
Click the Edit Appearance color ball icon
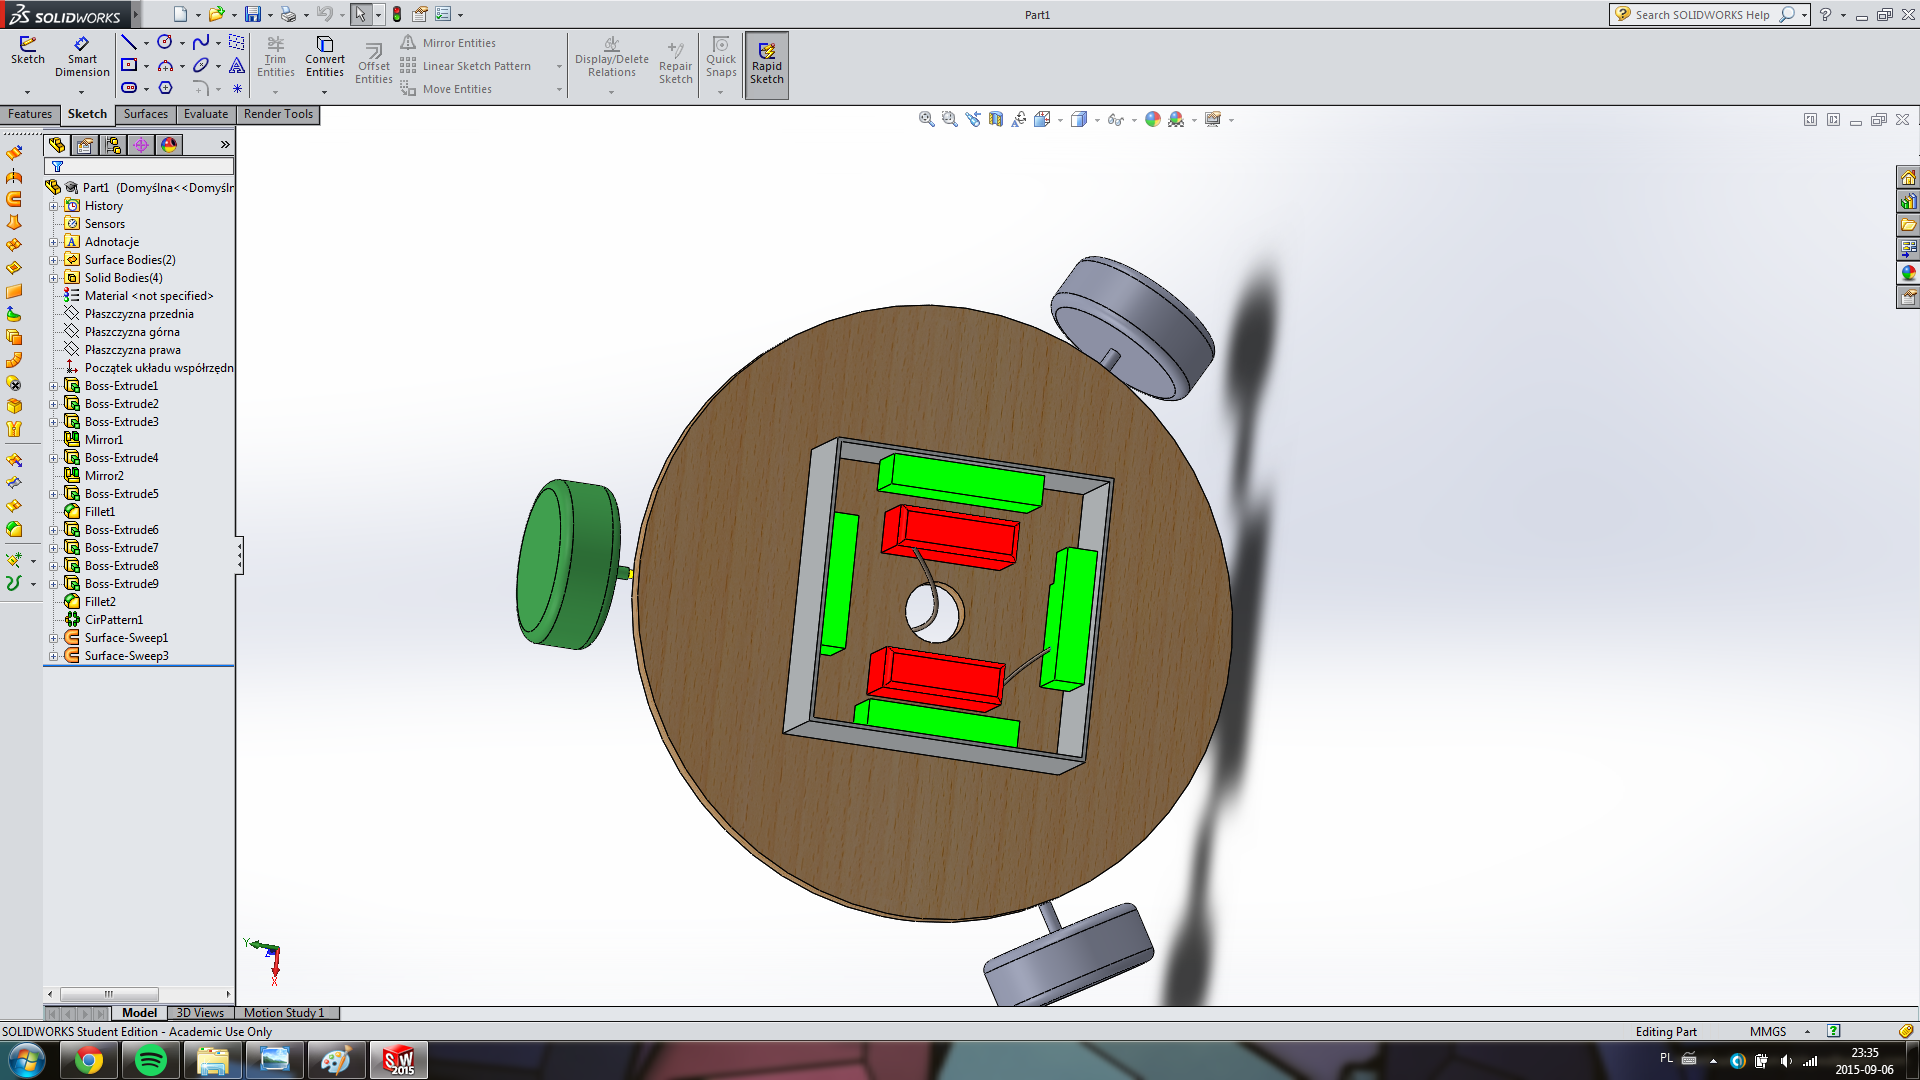[x=1153, y=119]
